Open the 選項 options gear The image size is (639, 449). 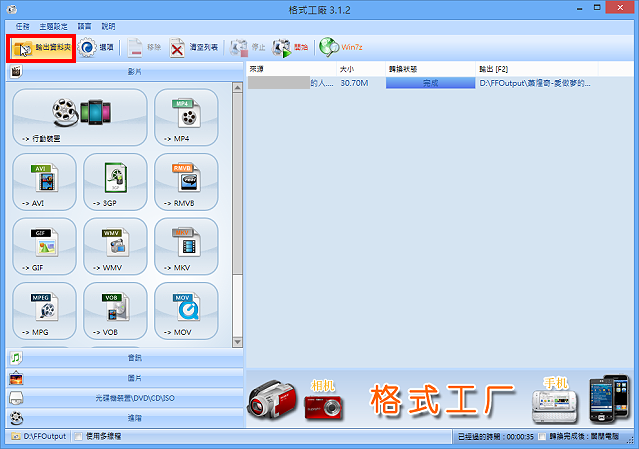tap(96, 48)
